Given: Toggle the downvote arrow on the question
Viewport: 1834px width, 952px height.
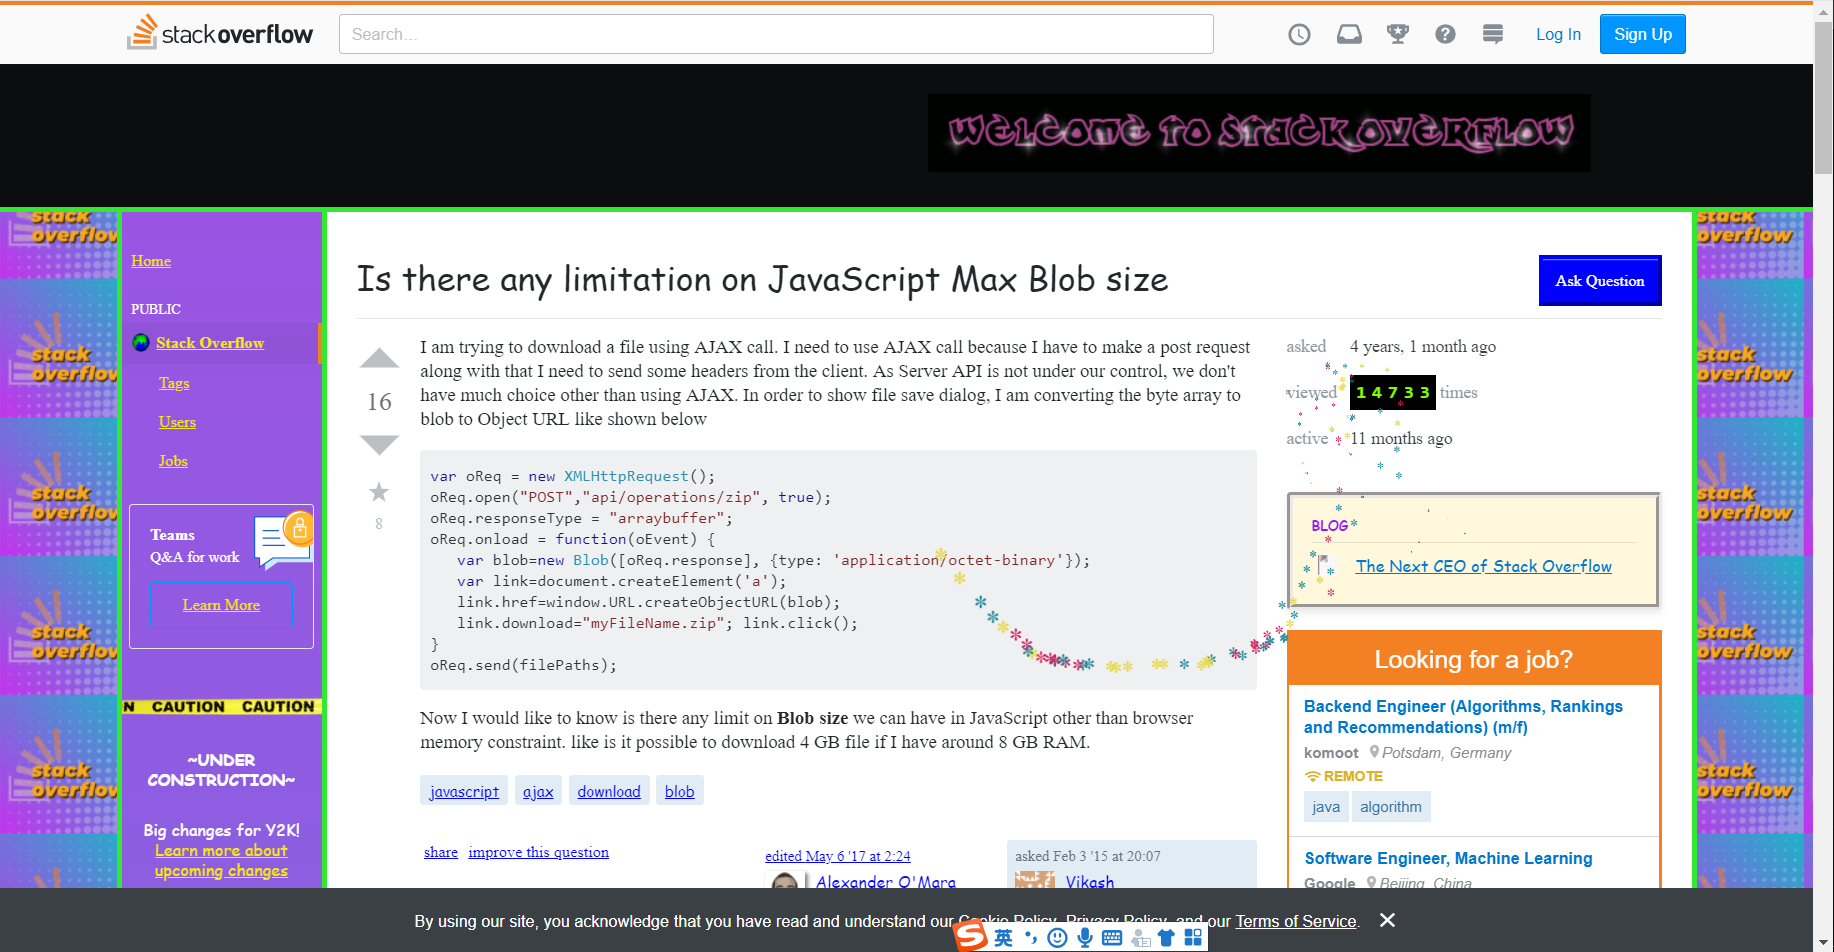Looking at the screenshot, I should coord(379,444).
